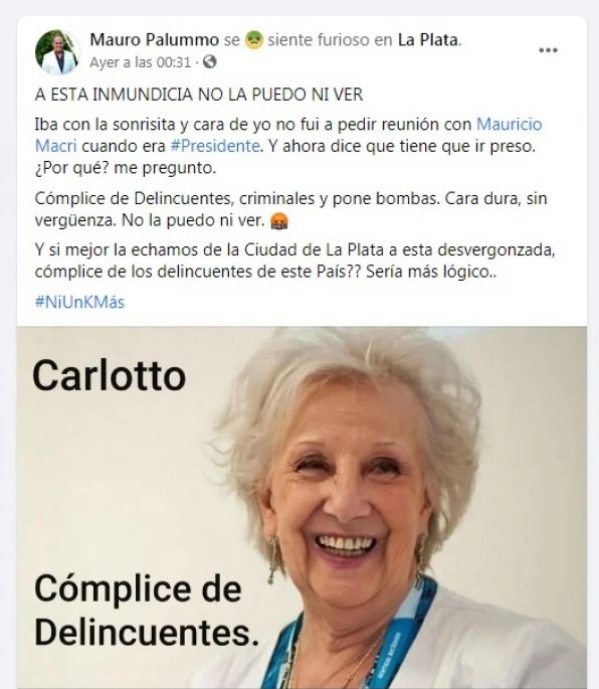Click the blue word Macri on second line
This screenshot has width=599, height=689.
point(56,146)
